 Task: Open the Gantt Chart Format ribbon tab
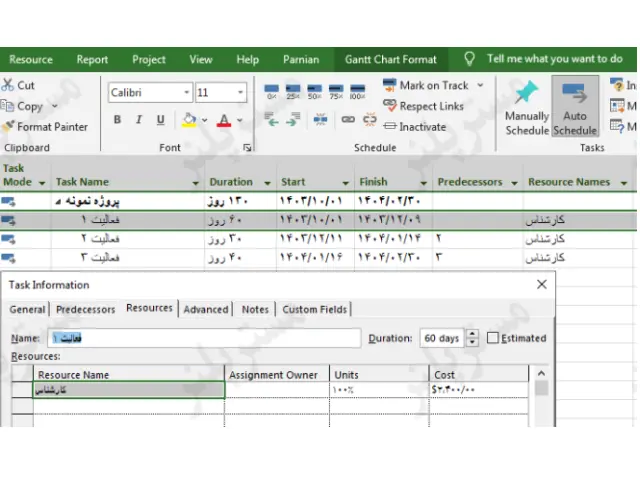(x=390, y=59)
